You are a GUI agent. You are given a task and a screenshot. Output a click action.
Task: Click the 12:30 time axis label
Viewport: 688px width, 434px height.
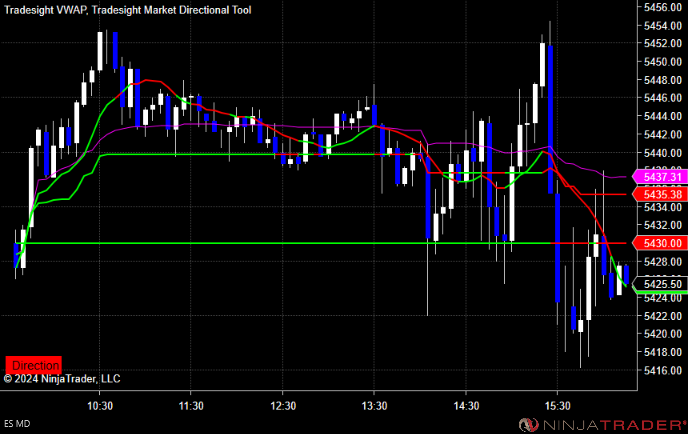pos(283,406)
